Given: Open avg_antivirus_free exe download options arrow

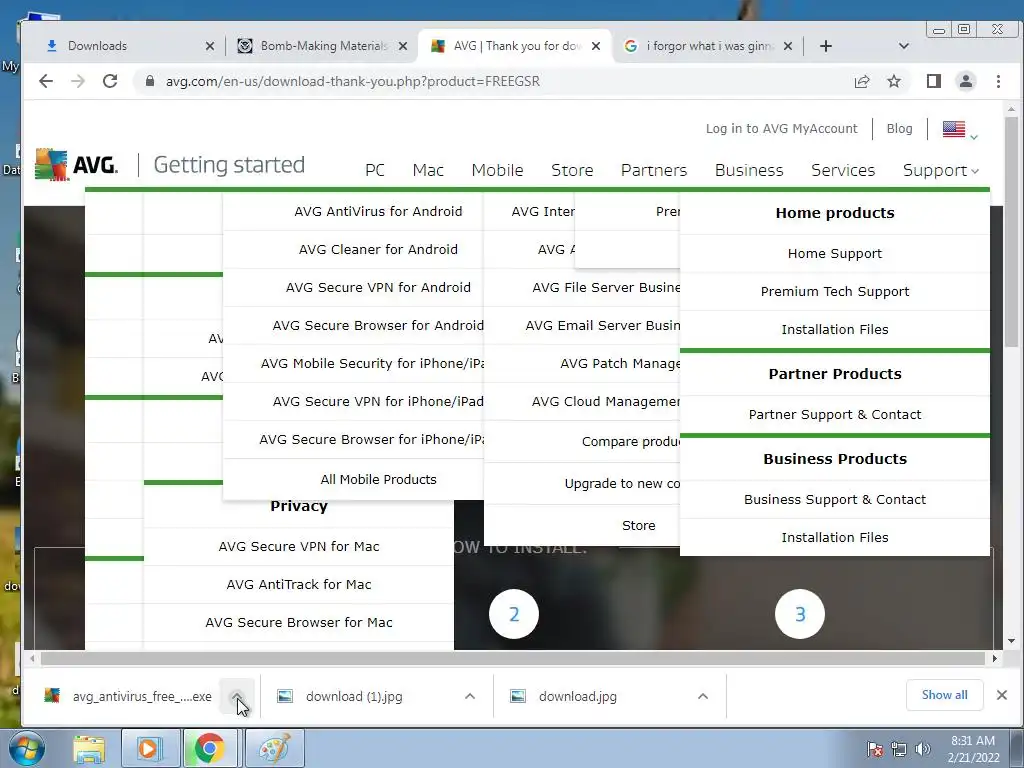Looking at the screenshot, I should tap(237, 696).
